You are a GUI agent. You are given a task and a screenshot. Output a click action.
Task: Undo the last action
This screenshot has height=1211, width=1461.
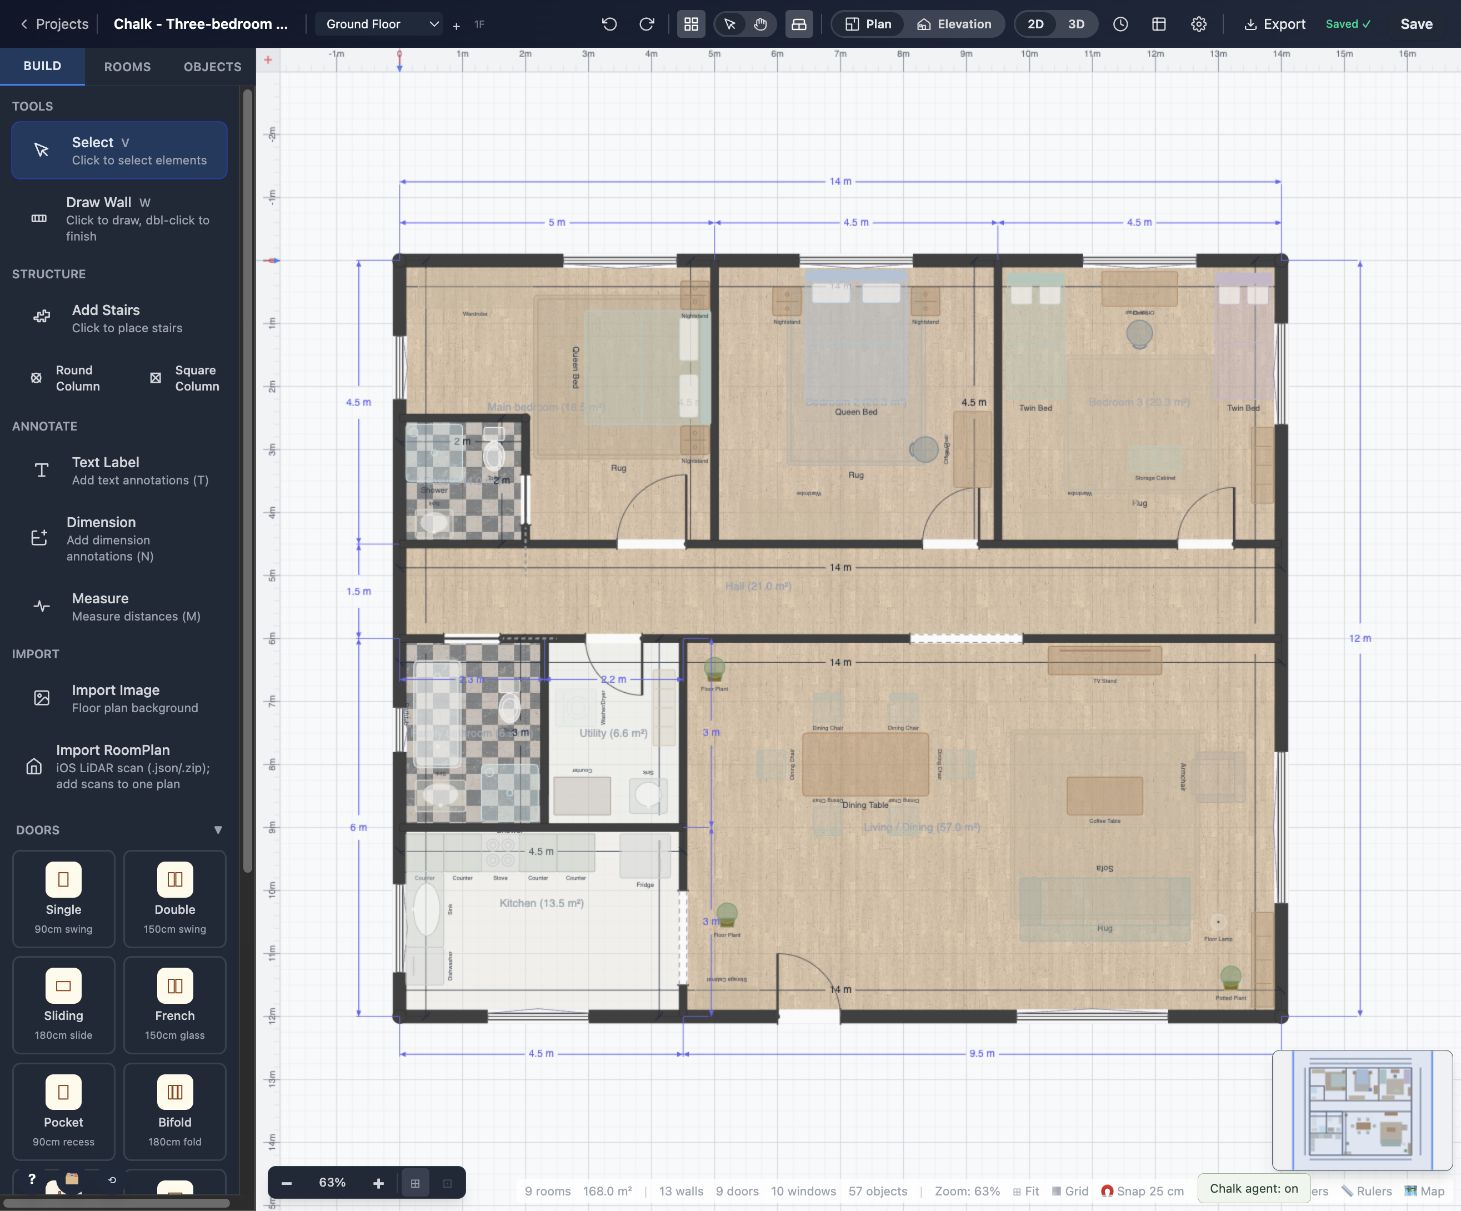pos(609,24)
